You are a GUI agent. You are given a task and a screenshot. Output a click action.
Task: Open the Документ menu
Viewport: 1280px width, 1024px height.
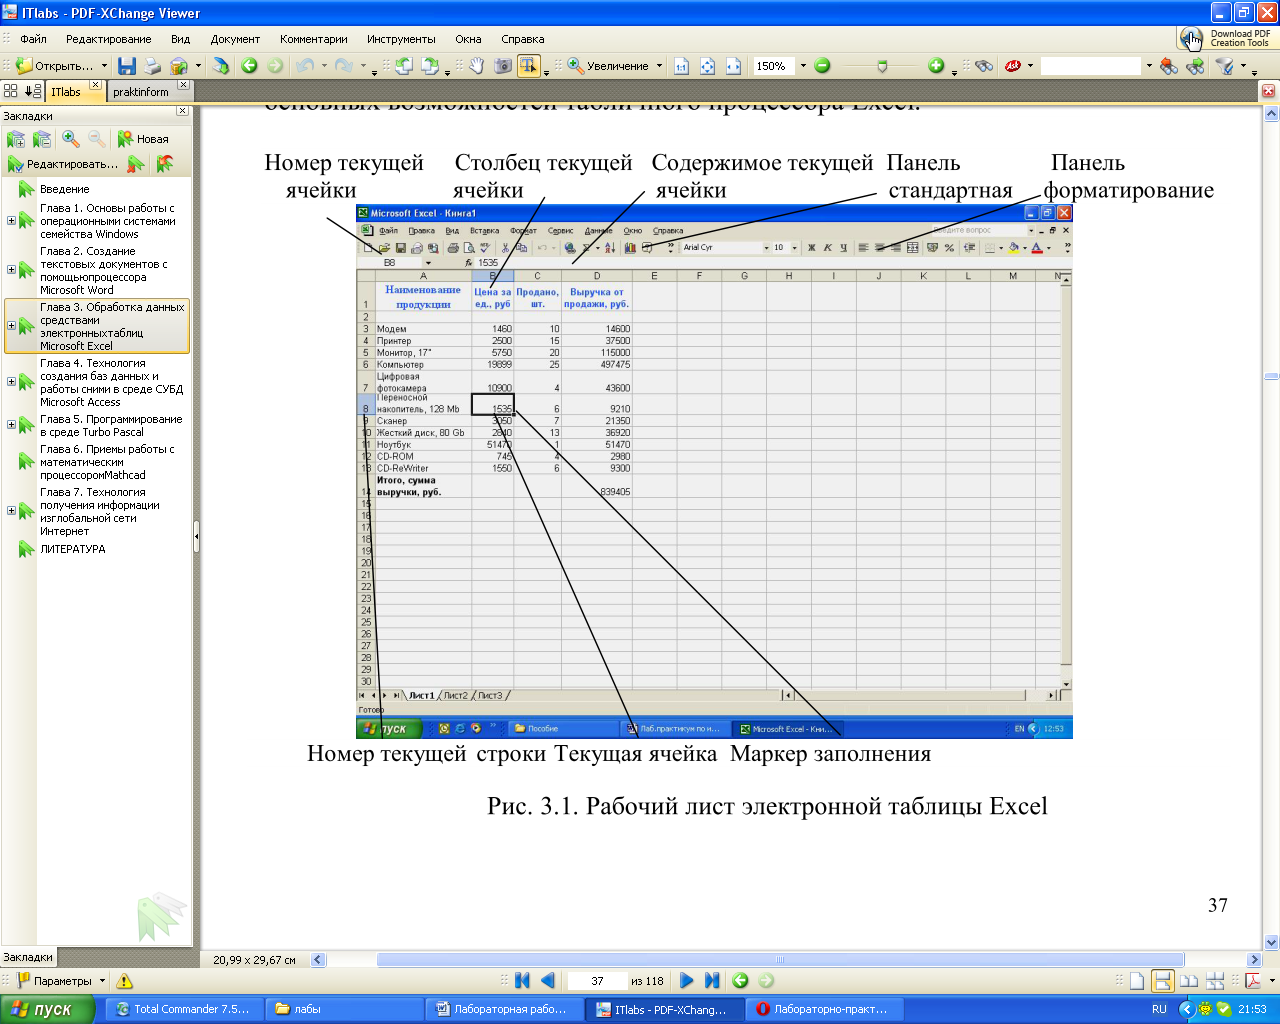pyautogui.click(x=235, y=39)
